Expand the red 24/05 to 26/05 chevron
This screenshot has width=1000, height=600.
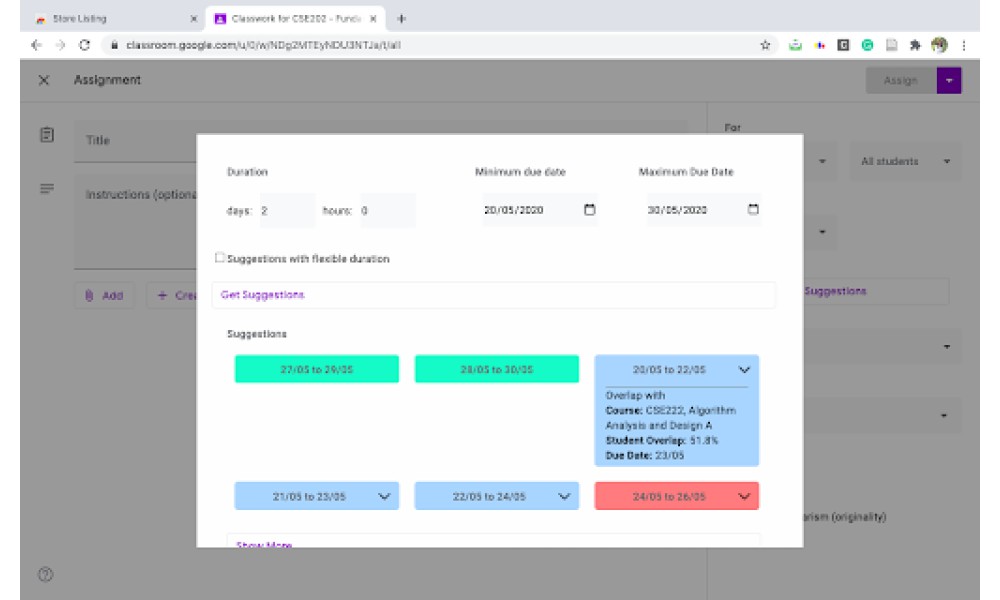pos(744,496)
